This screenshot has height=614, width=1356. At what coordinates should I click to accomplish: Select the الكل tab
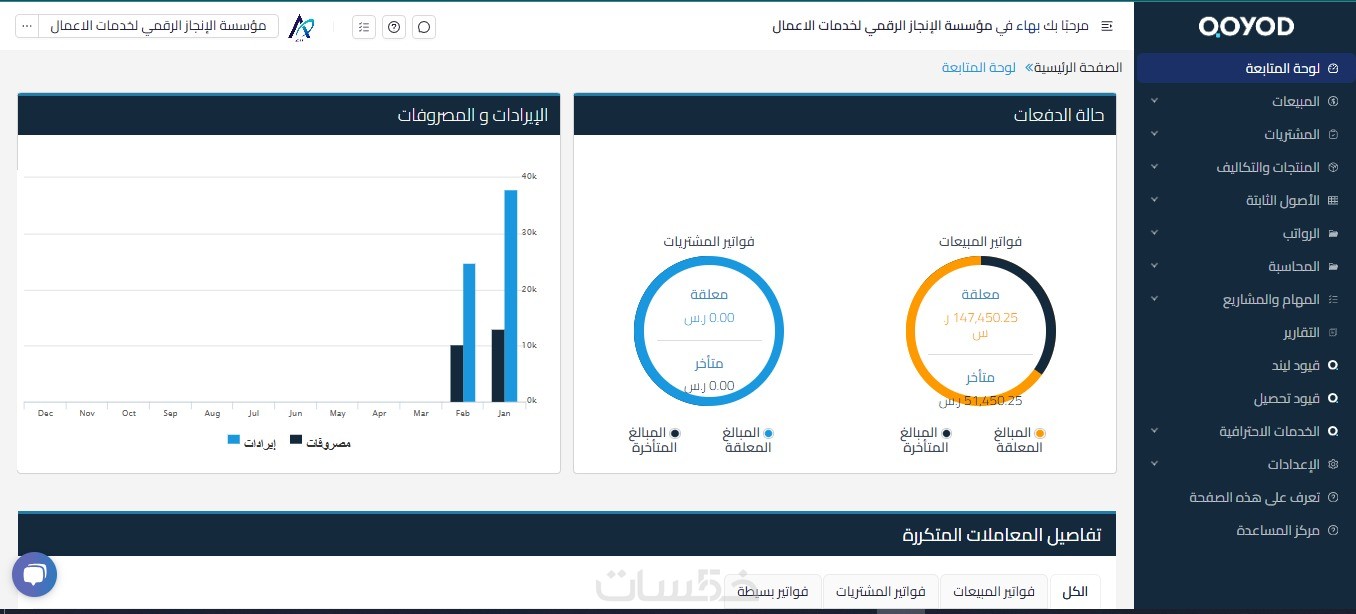point(1075,591)
